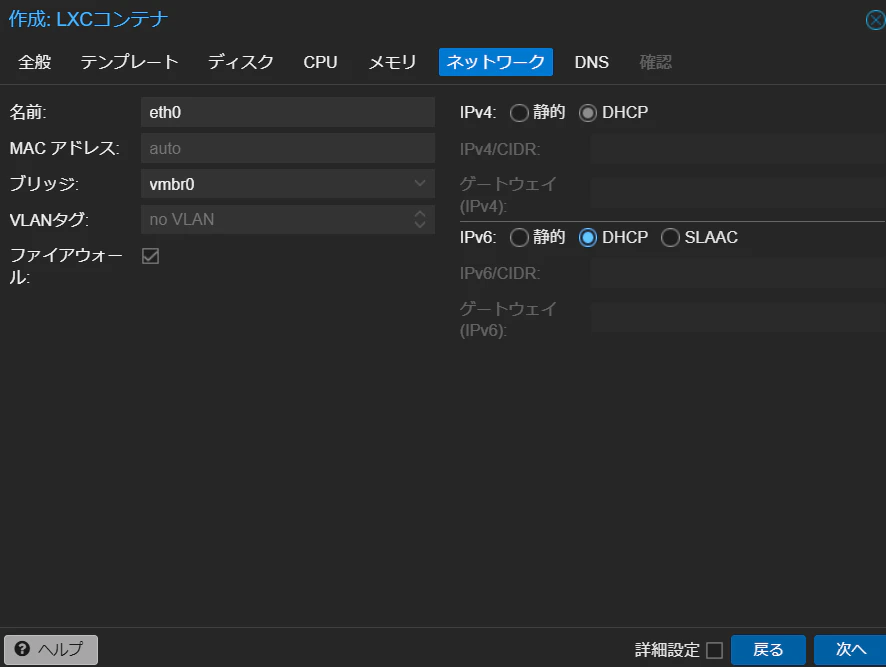Close the LXC container creation dialog
This screenshot has height=667, width=886.
[x=875, y=20]
